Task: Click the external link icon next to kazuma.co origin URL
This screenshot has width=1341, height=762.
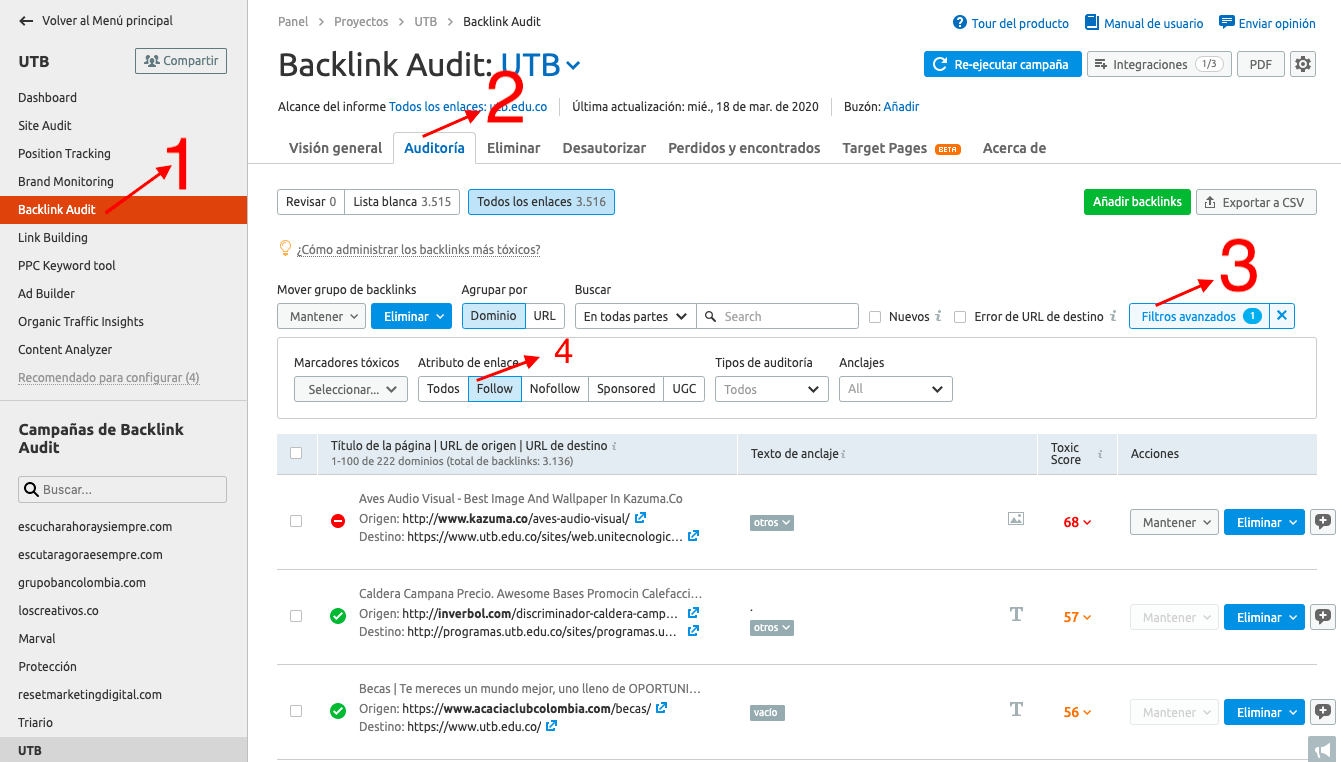Action: (x=641, y=519)
